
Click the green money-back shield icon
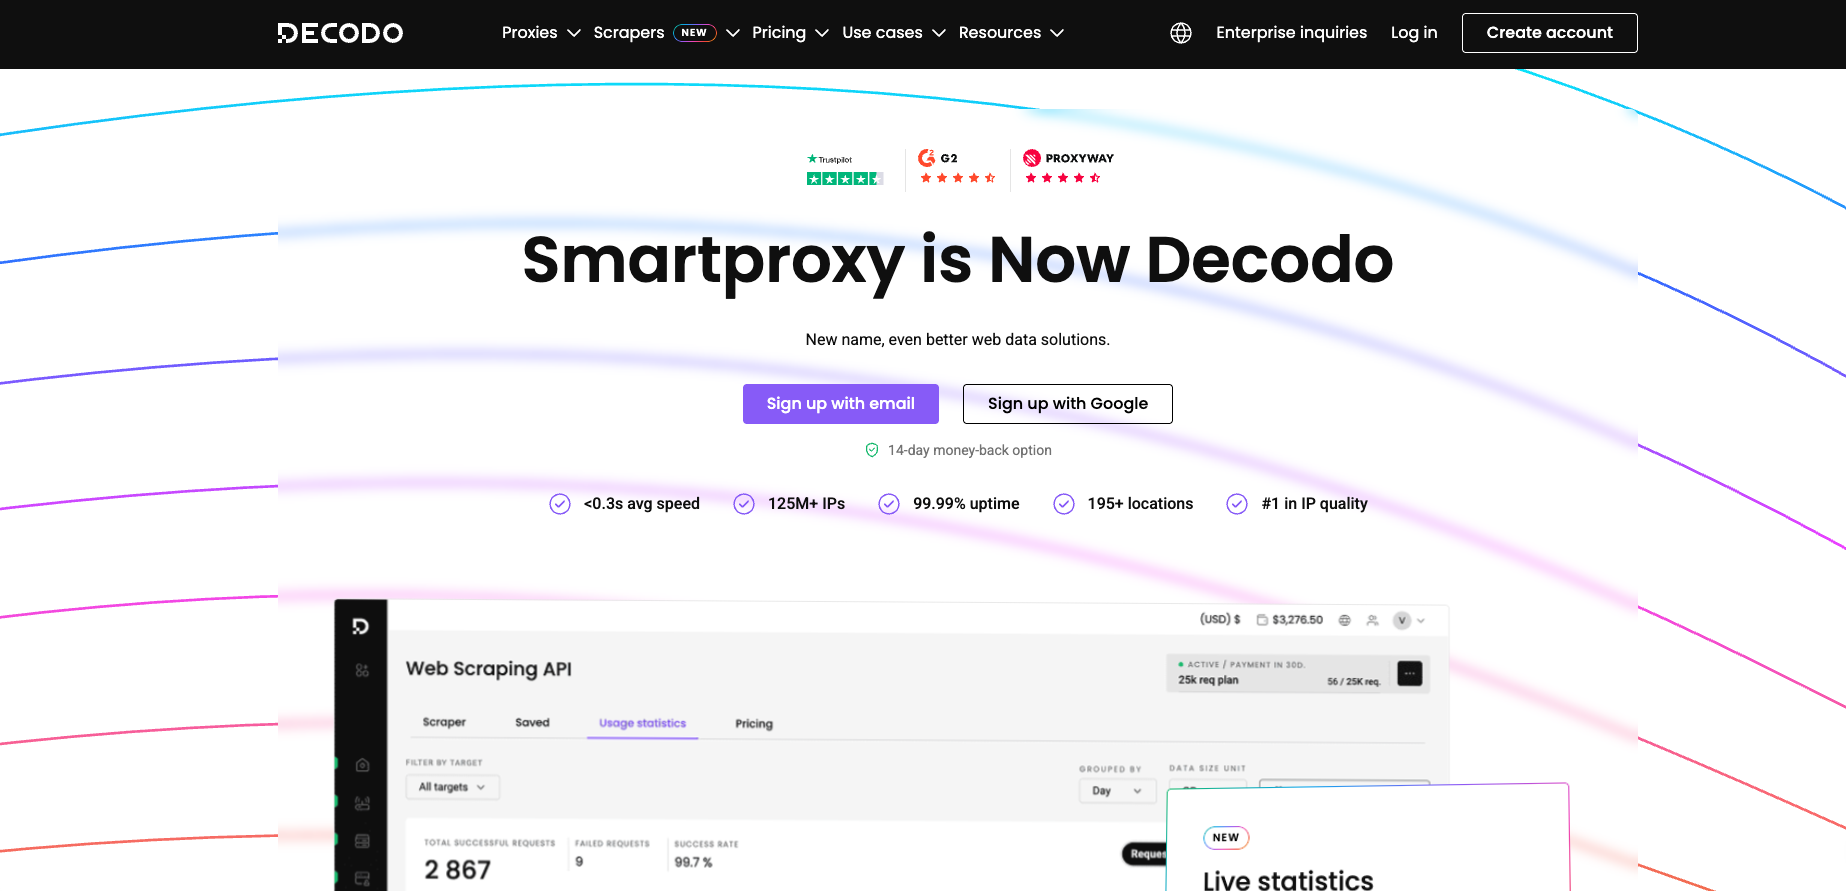[872, 450]
